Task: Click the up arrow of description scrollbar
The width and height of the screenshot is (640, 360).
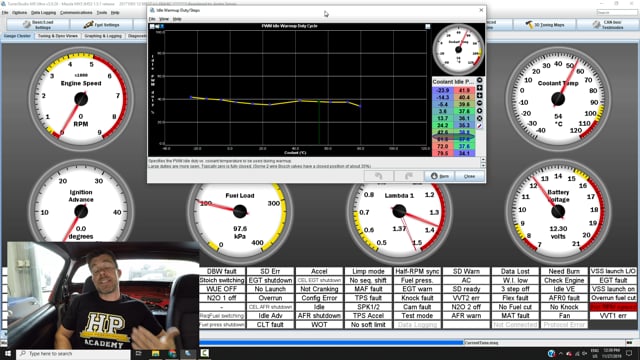Action: click(x=483, y=160)
